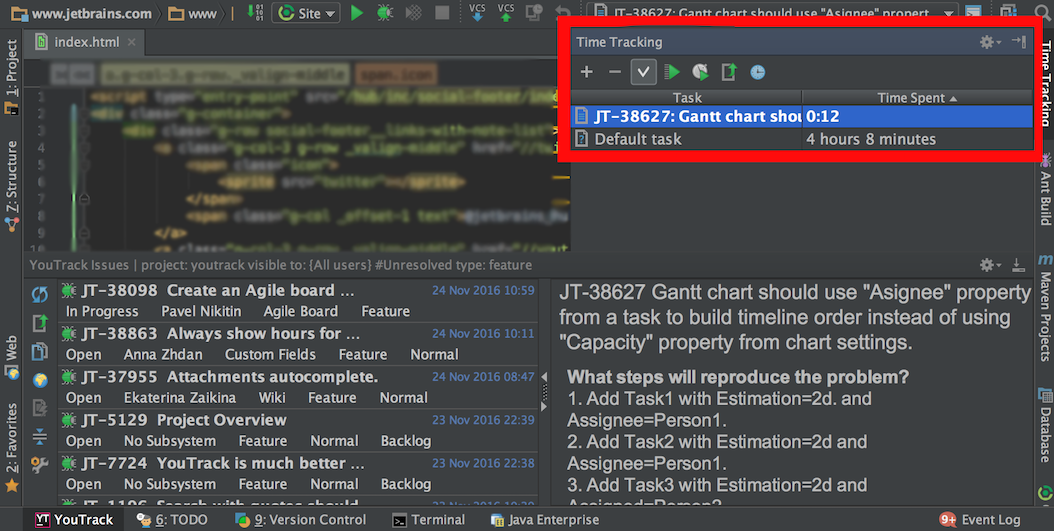Screen dimensions: 1054x531
Task: Start work timer on the selected task
Action: pyautogui.click(x=672, y=72)
